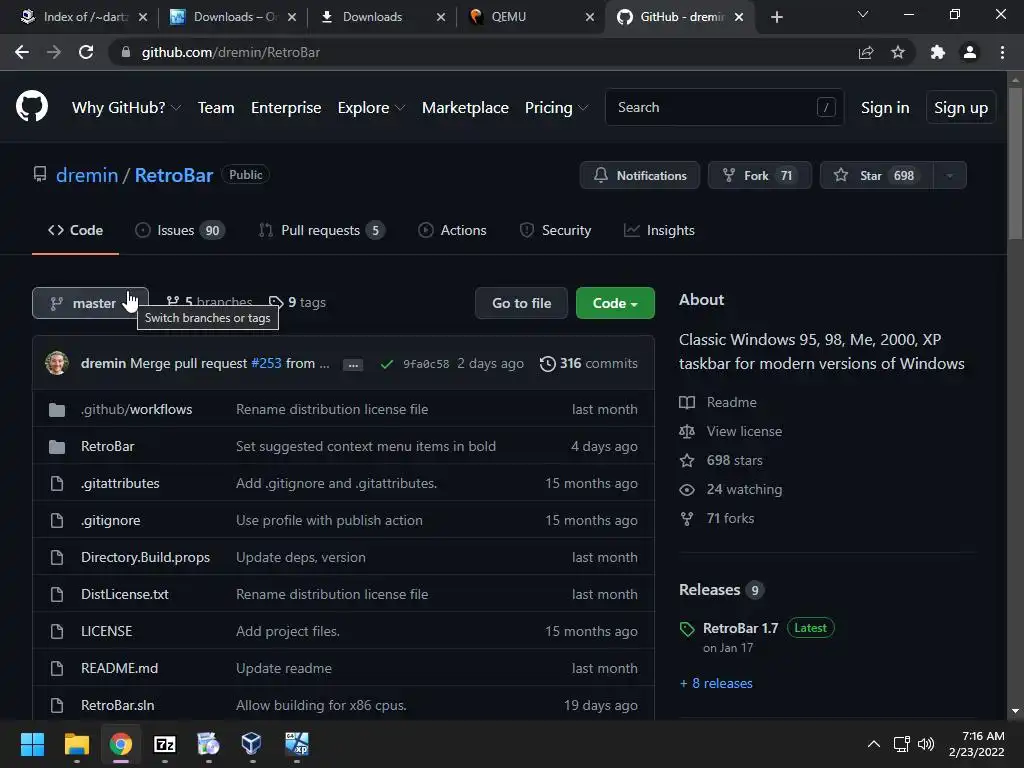Open the Insights tab
Screen dimensions: 1024x768
pos(659,230)
